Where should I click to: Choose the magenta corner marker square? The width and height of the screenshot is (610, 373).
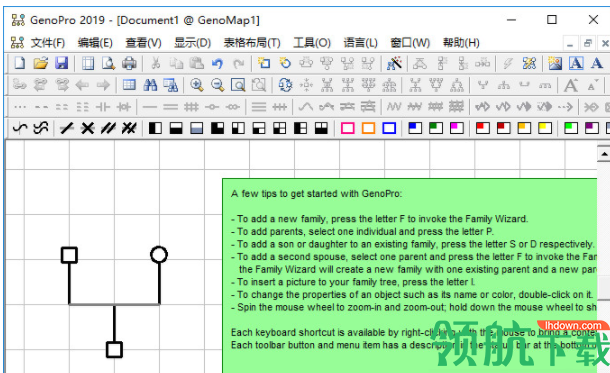click(x=457, y=128)
